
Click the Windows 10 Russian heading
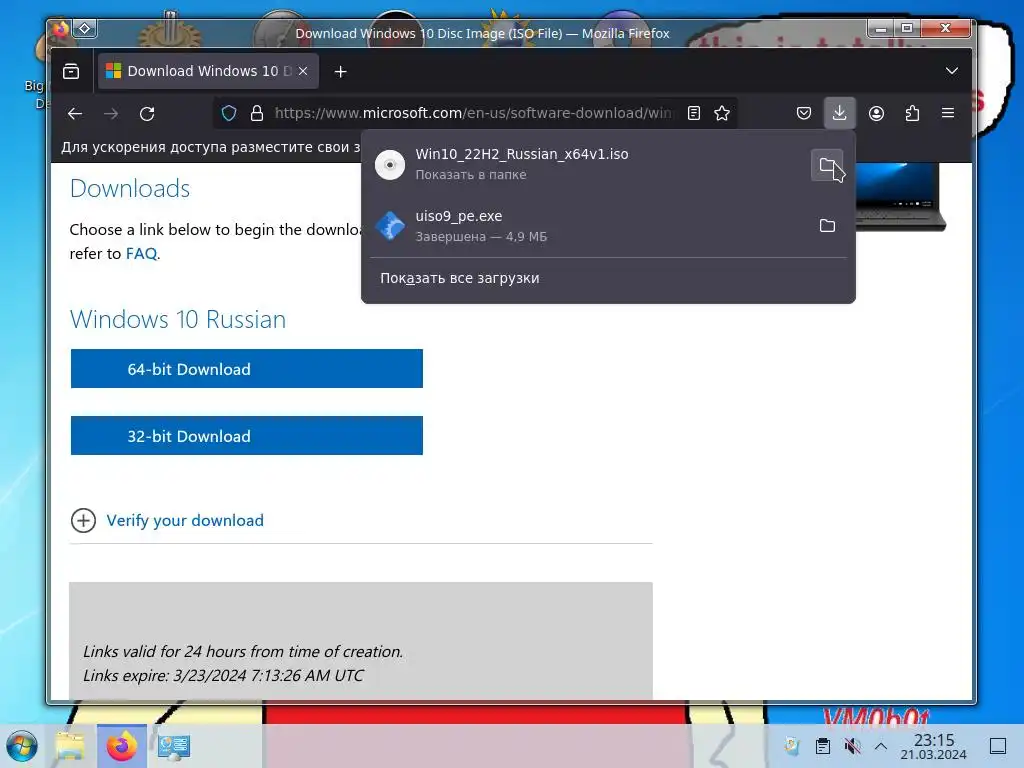[x=178, y=319]
